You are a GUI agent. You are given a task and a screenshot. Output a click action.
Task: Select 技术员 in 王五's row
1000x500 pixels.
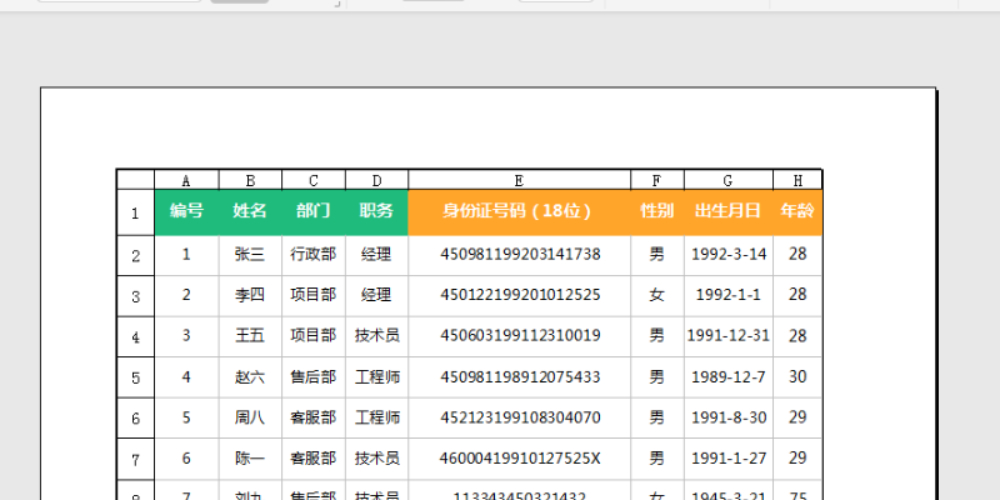click(376, 336)
